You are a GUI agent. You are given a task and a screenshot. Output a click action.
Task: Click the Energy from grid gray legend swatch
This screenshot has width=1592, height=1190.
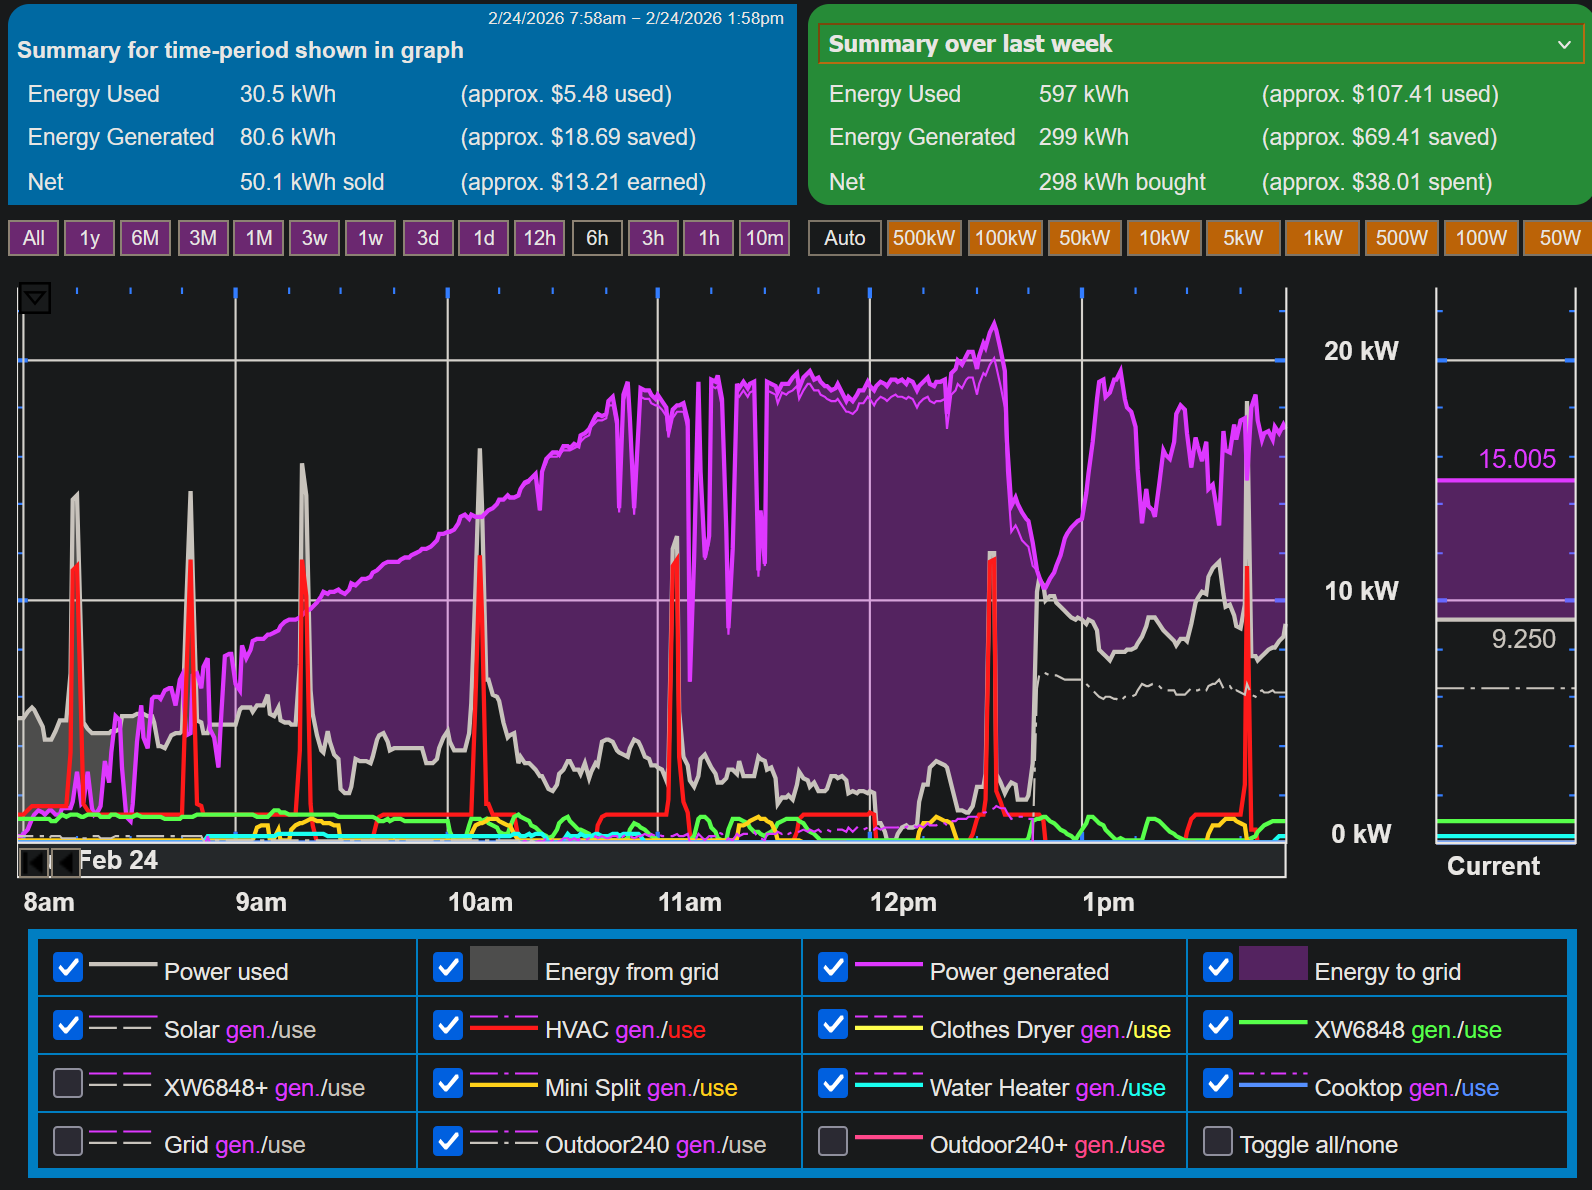(503, 964)
